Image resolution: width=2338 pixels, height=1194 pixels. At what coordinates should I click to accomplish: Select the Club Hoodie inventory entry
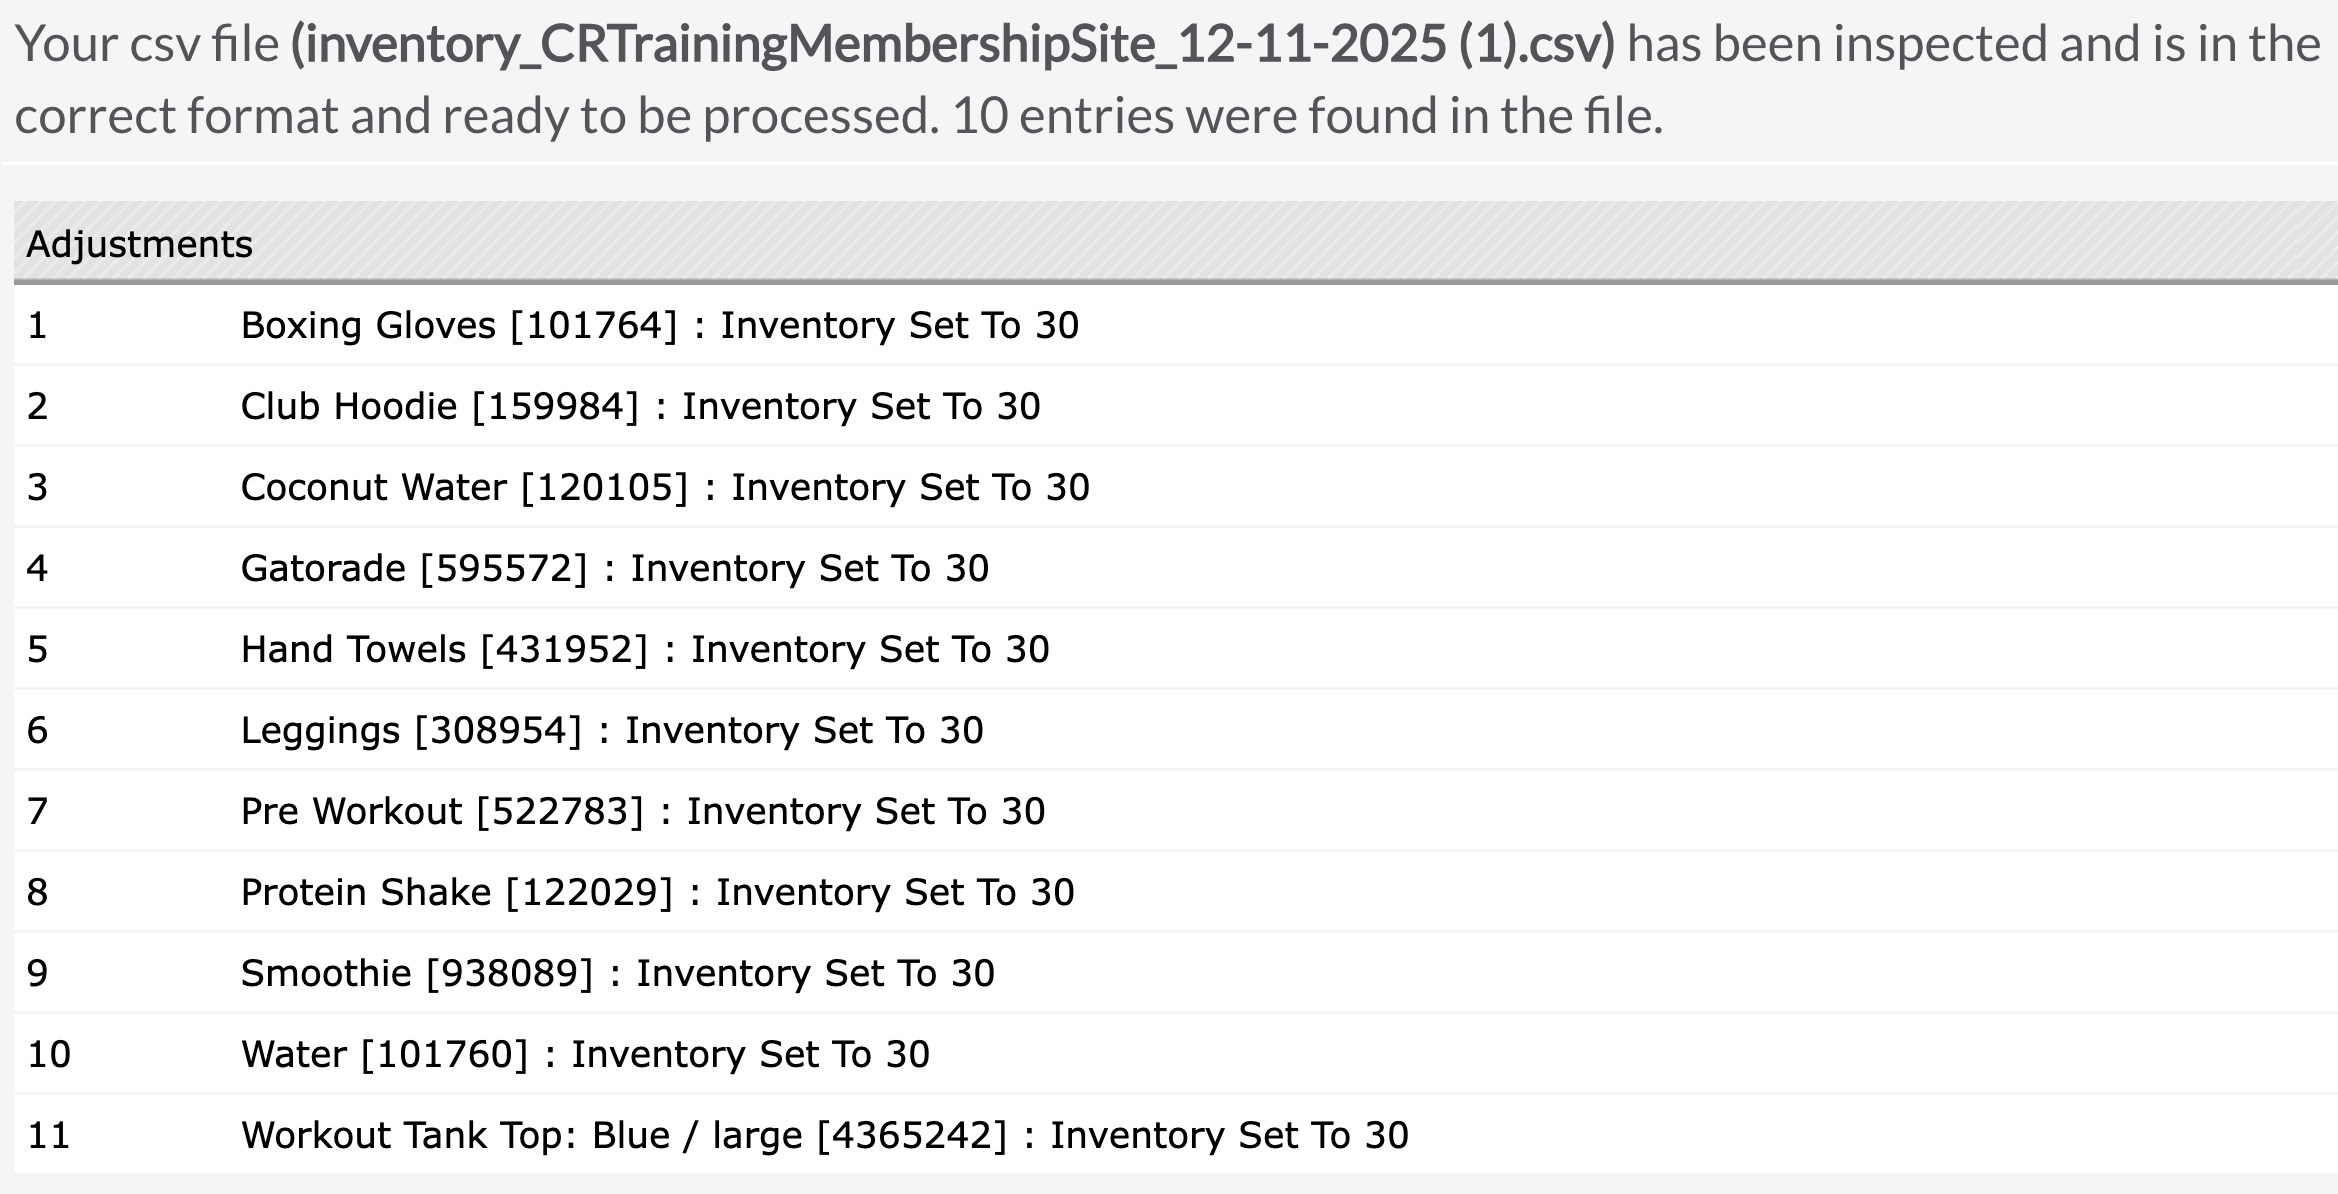pyautogui.click(x=1175, y=406)
